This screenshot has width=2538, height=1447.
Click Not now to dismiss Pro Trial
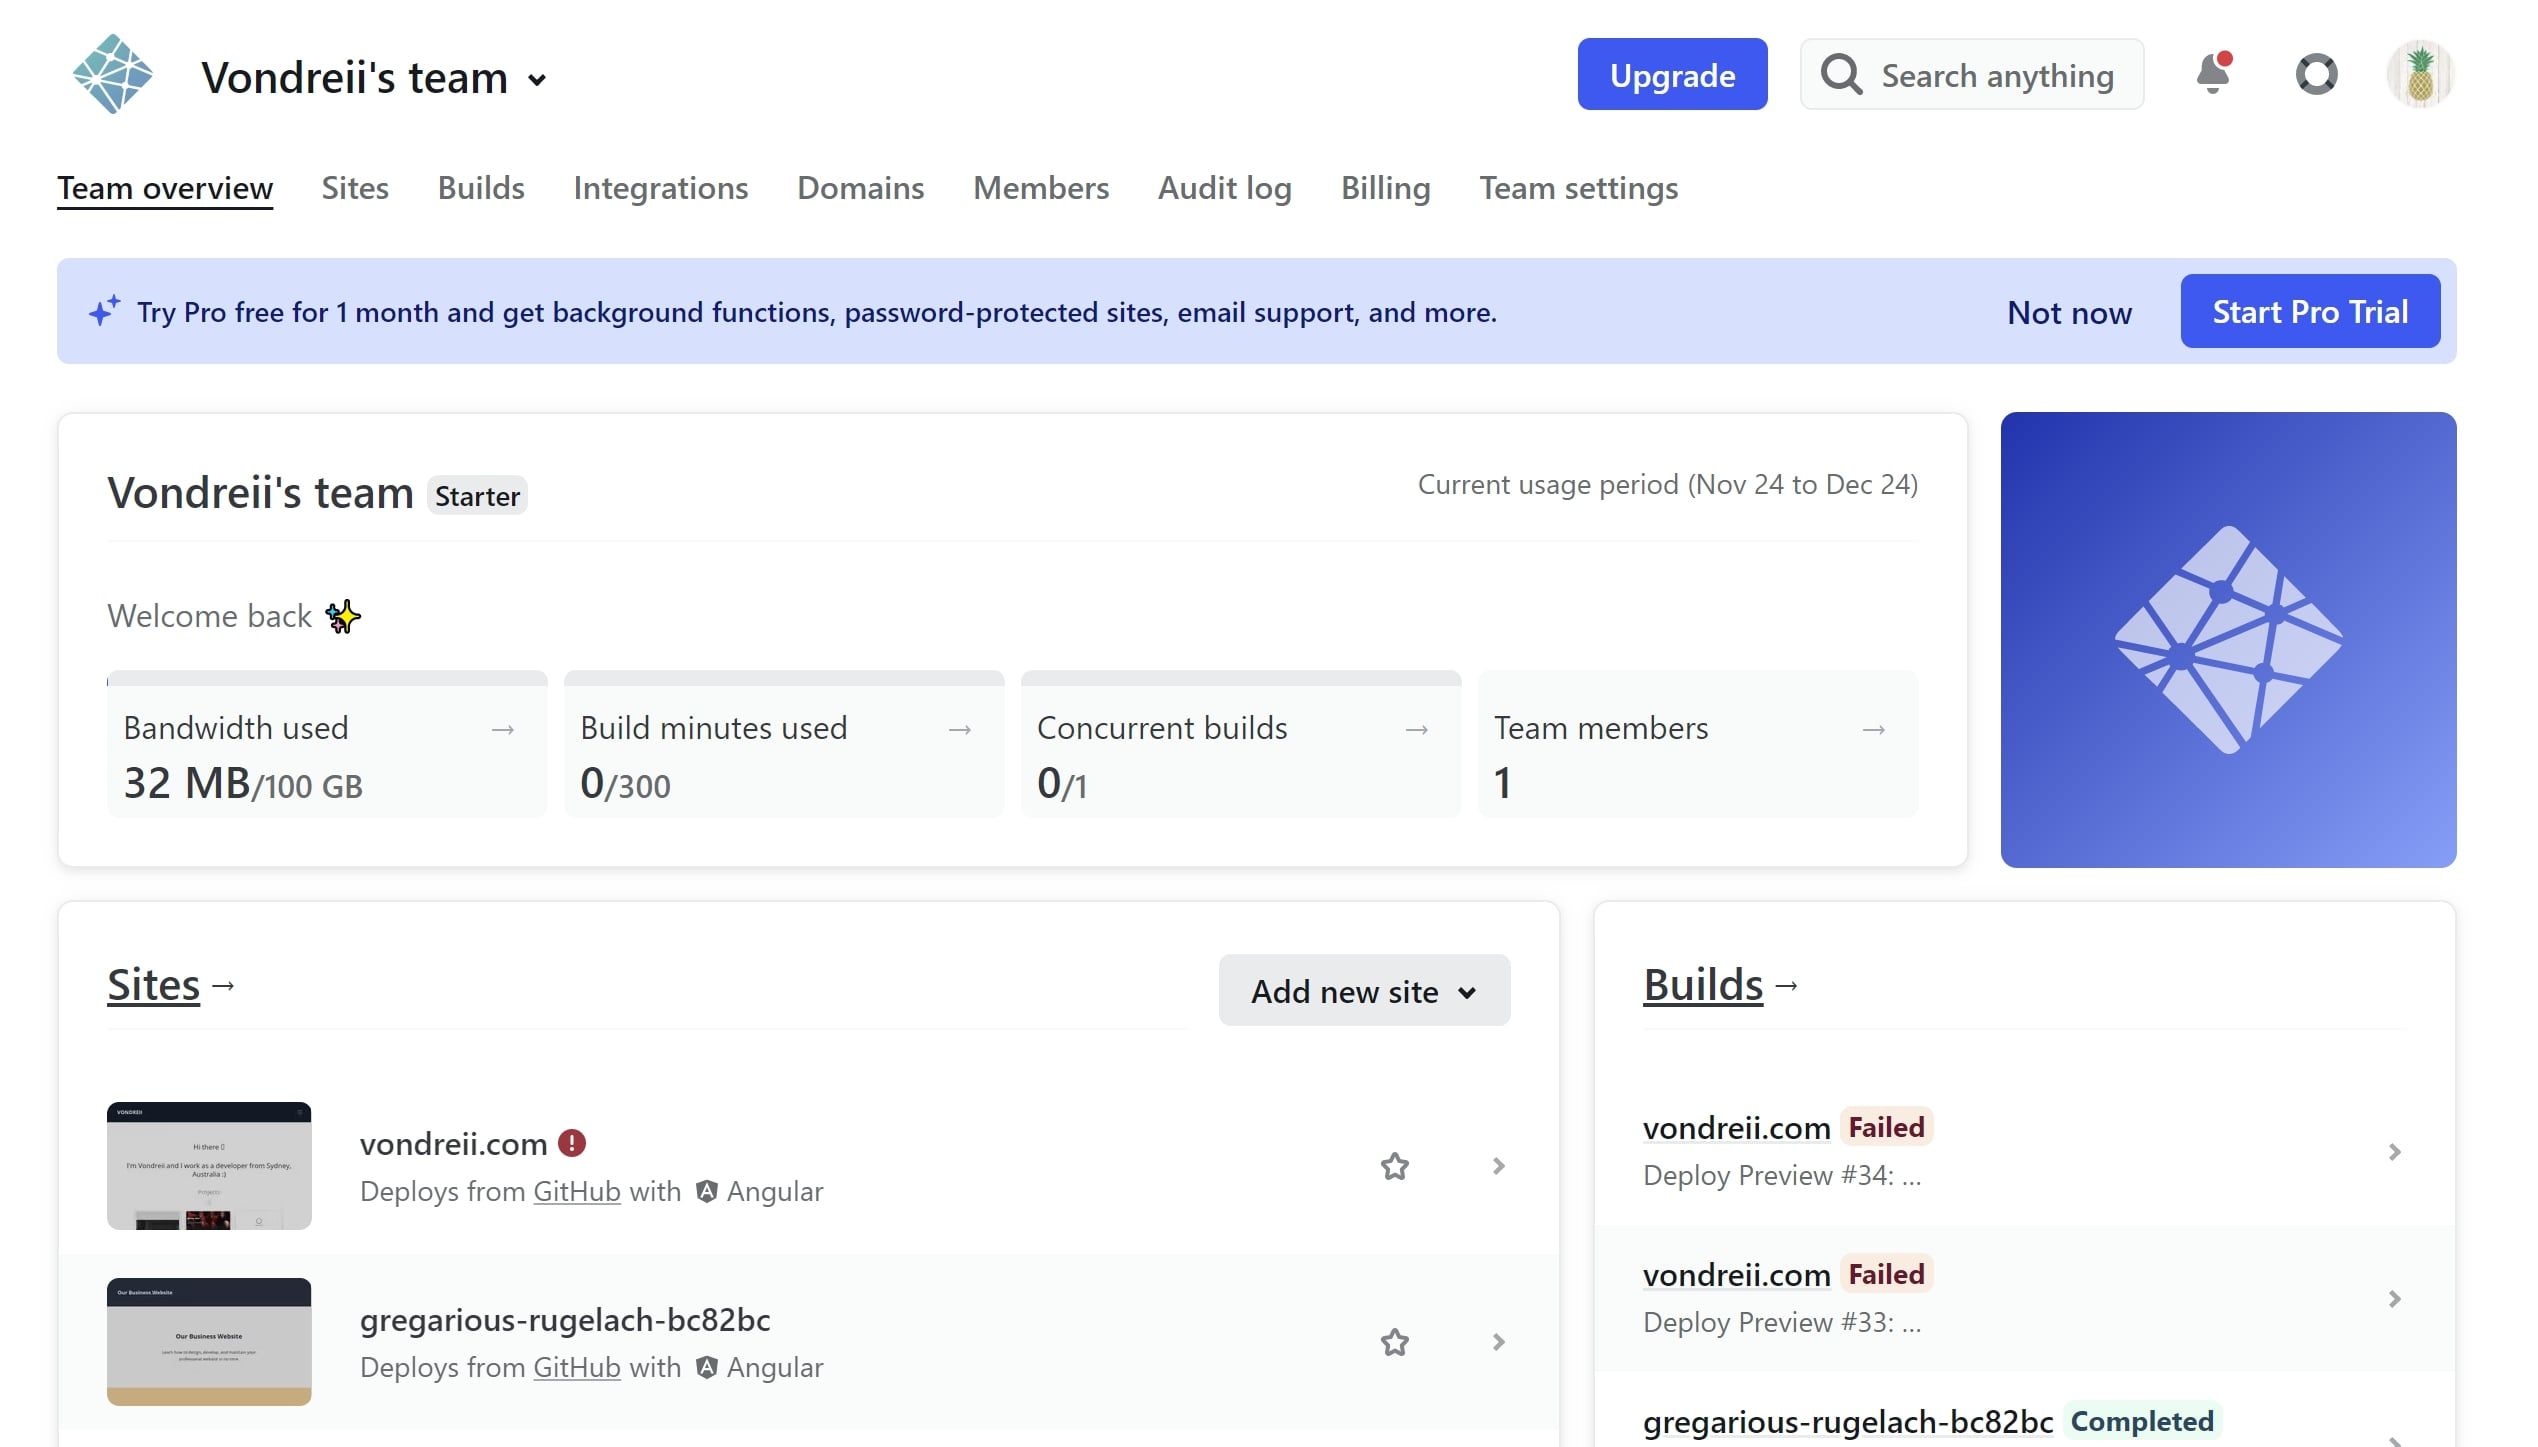point(2069,310)
